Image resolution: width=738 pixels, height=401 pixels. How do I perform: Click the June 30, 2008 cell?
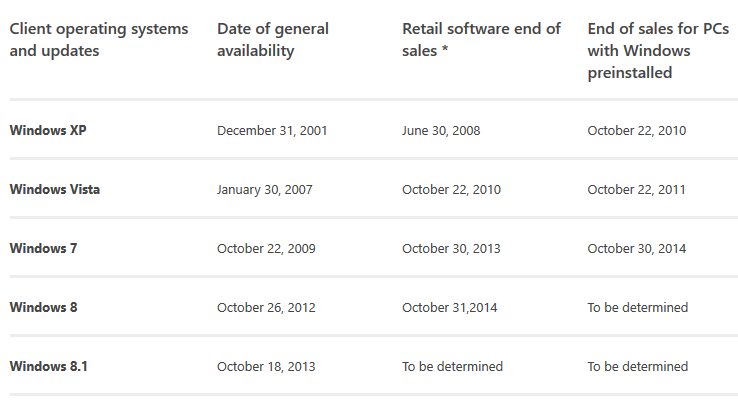[441, 130]
